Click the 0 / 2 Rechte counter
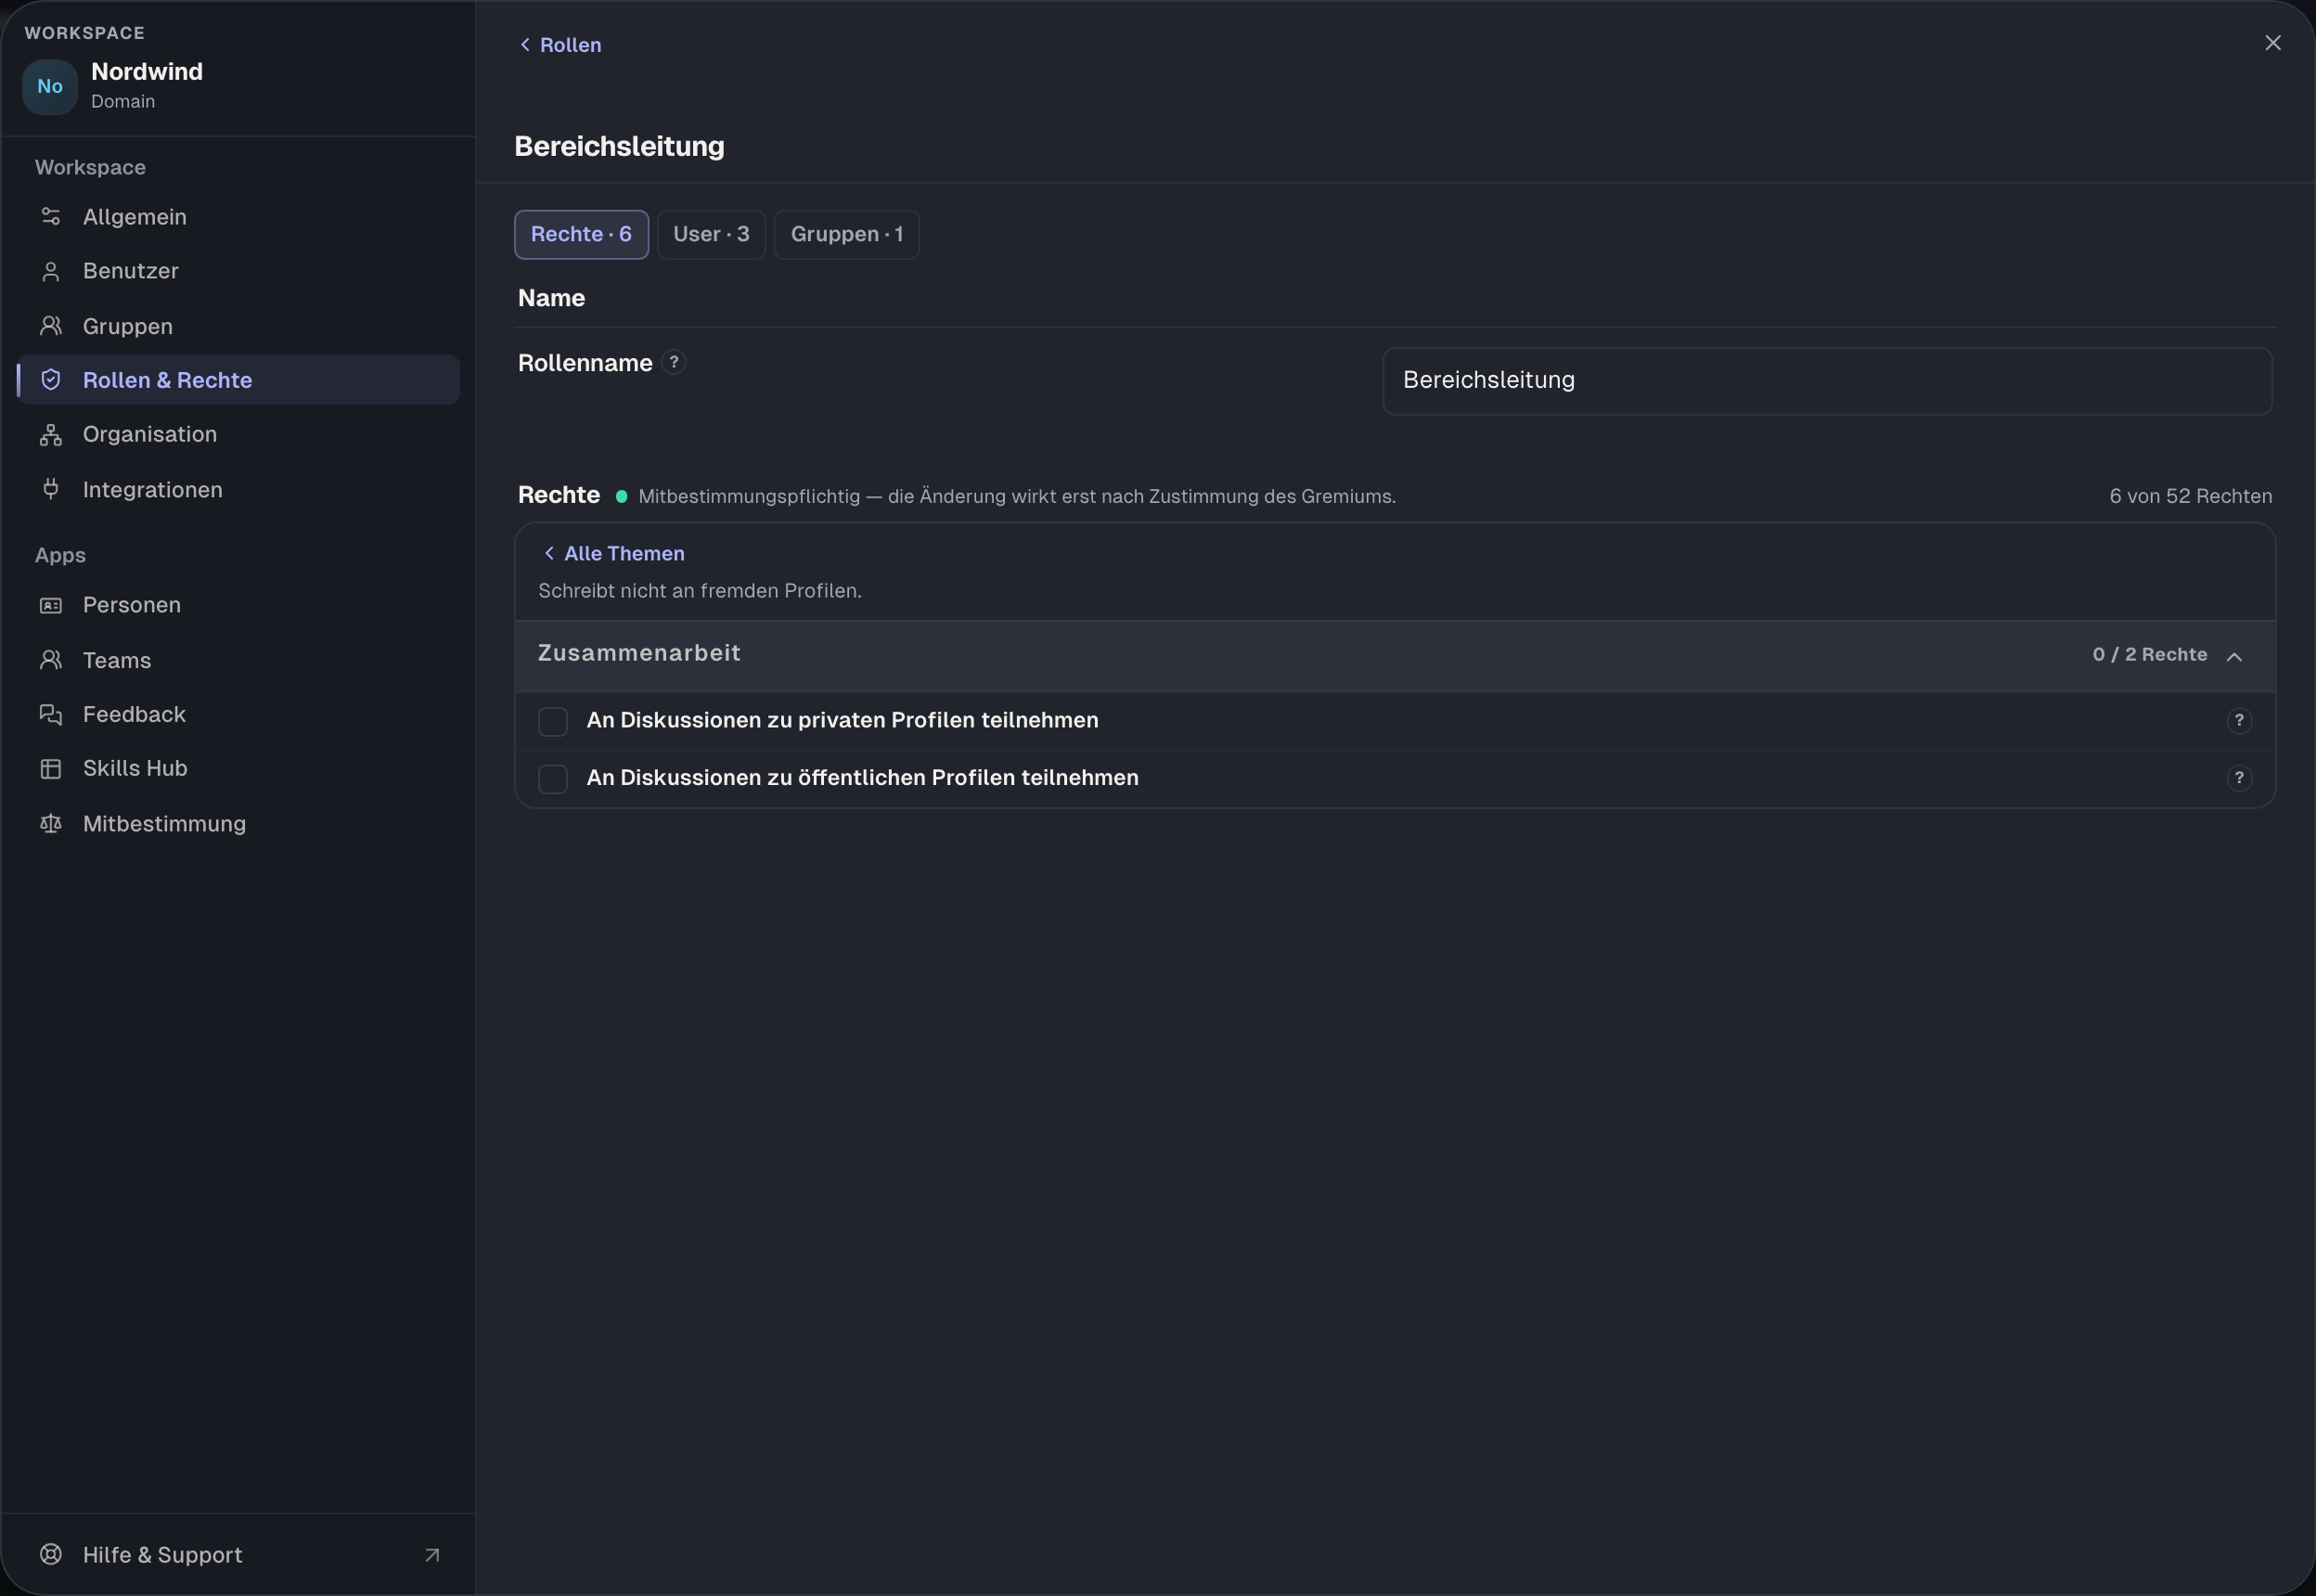Viewport: 2316px width, 1596px height. coord(2149,654)
